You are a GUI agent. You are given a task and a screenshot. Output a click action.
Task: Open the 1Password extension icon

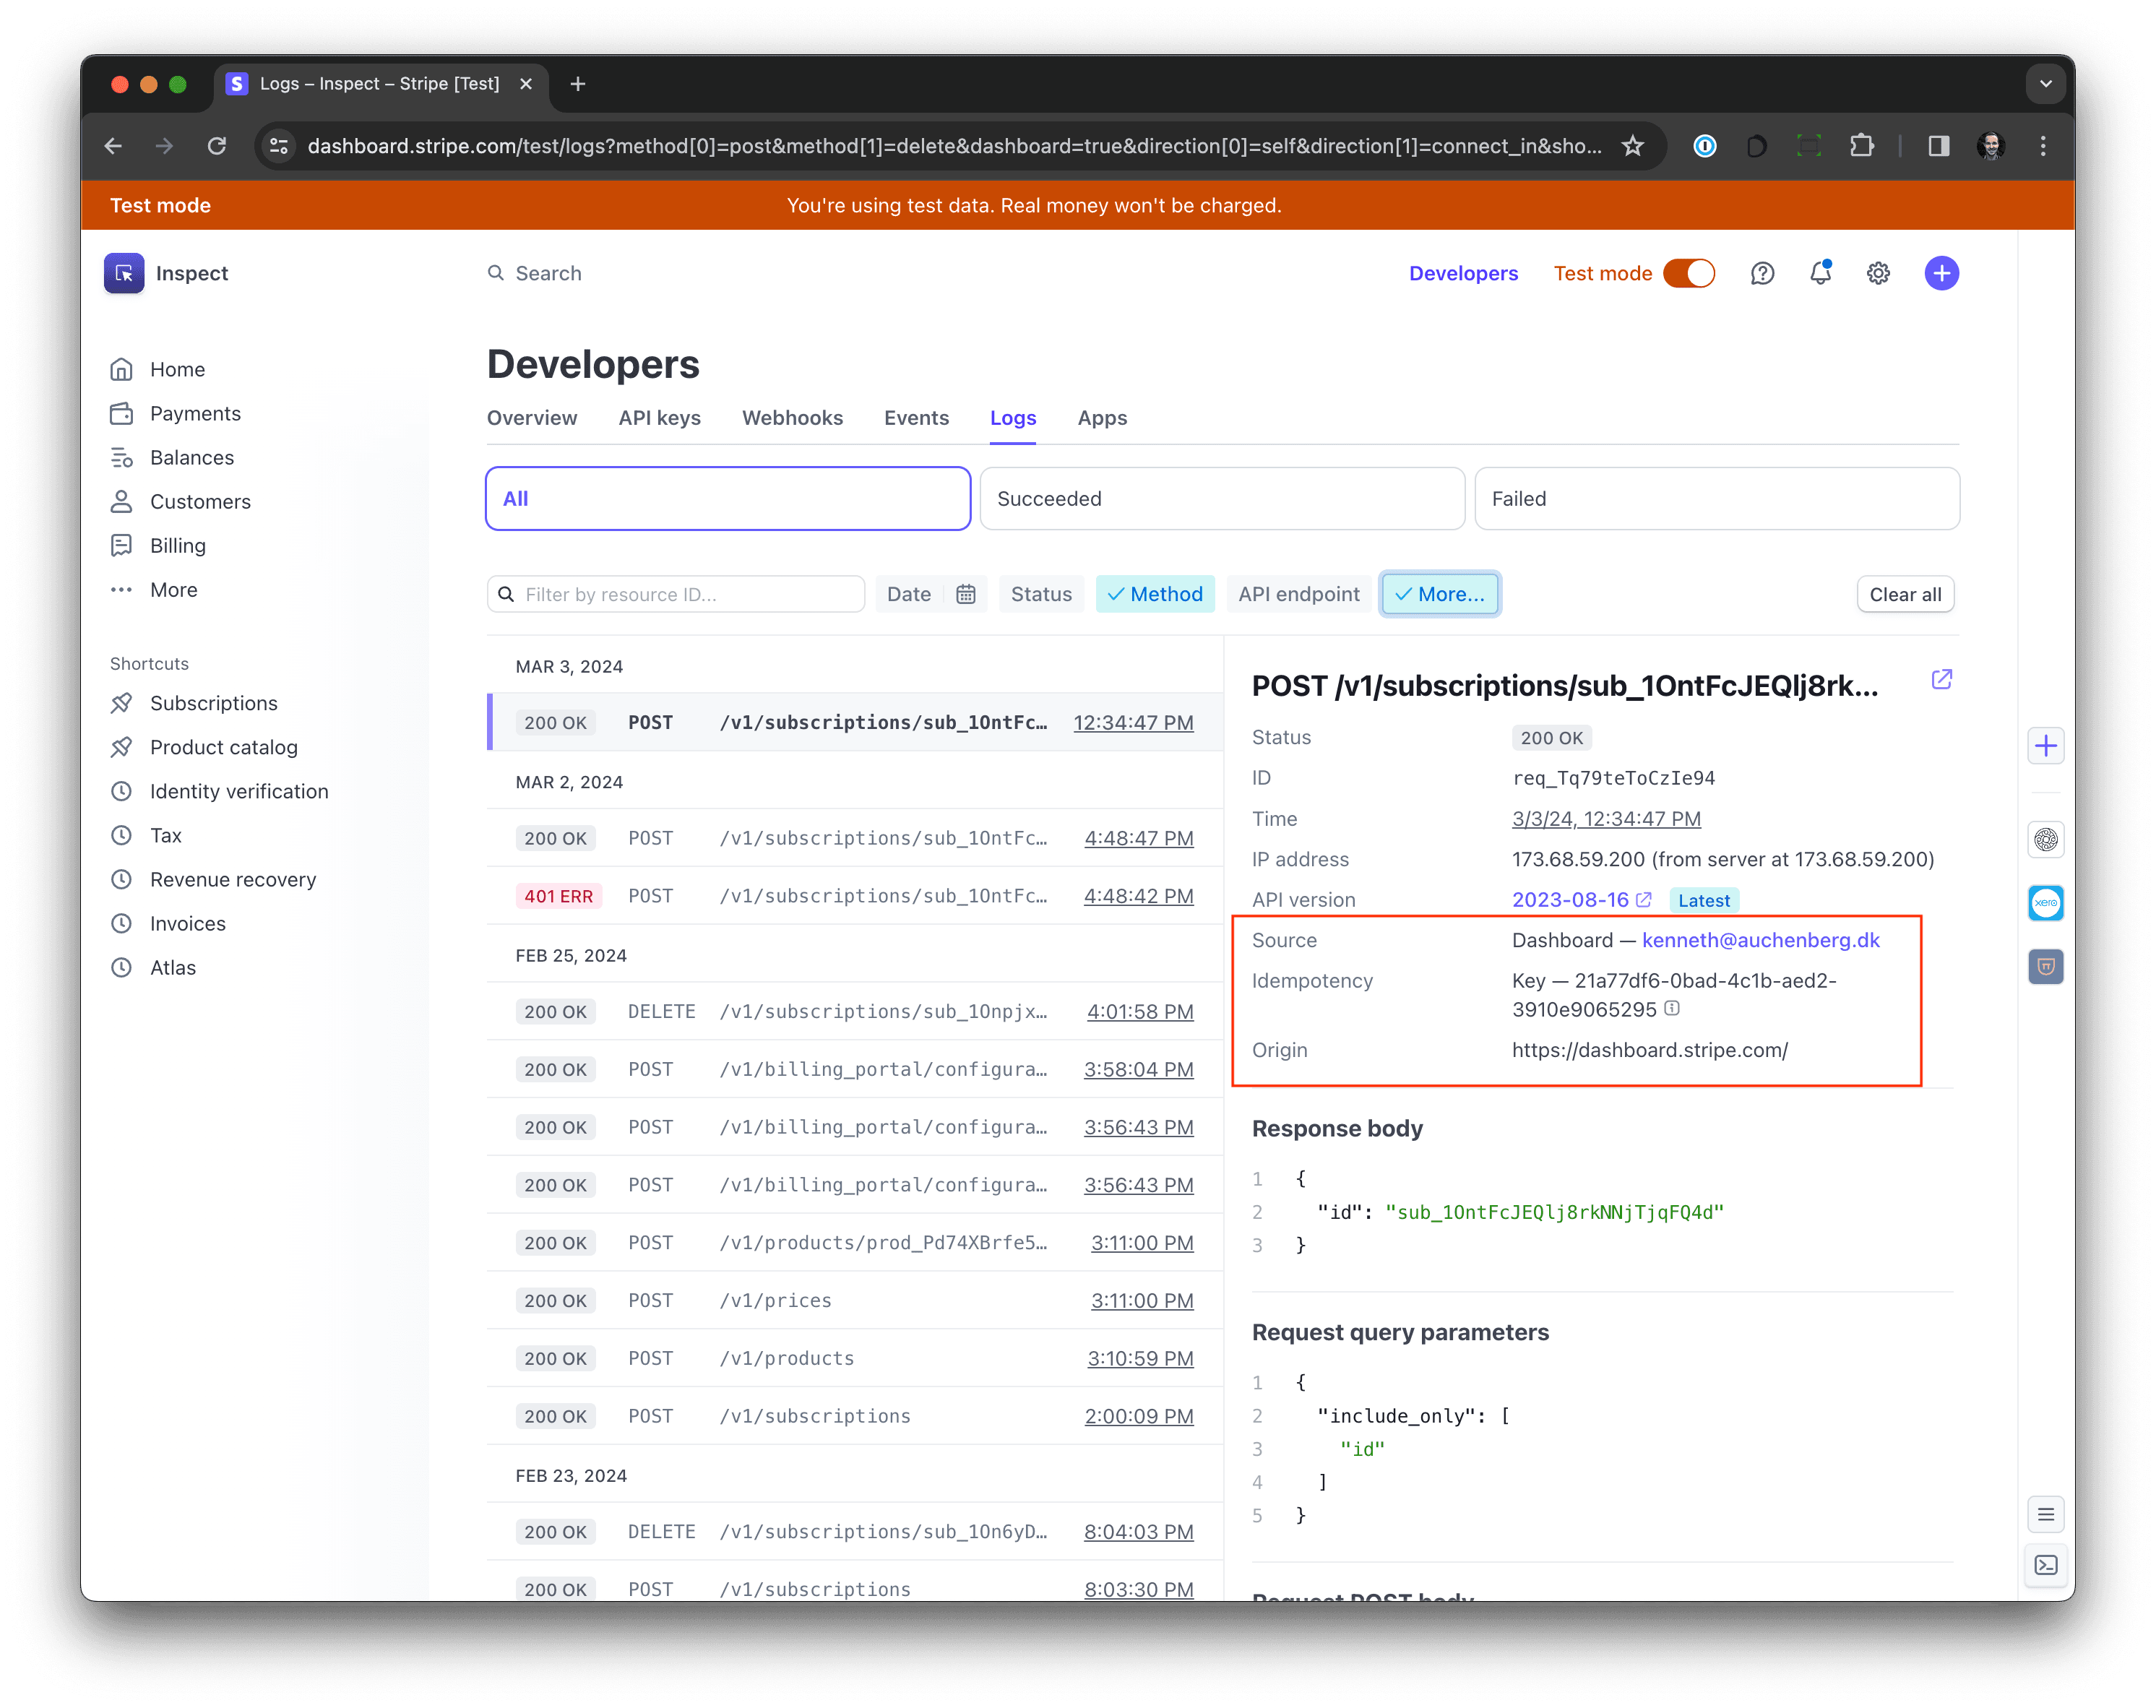[x=1705, y=146]
